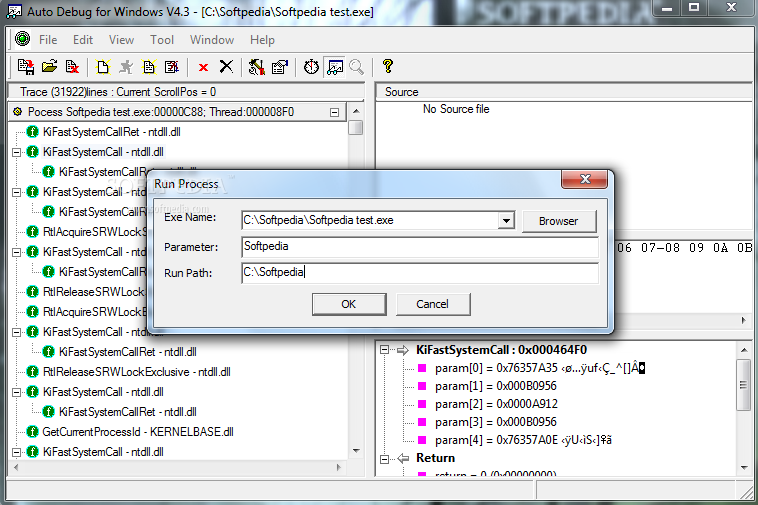Click the trace tree vertical scroll thumb

tap(356, 128)
